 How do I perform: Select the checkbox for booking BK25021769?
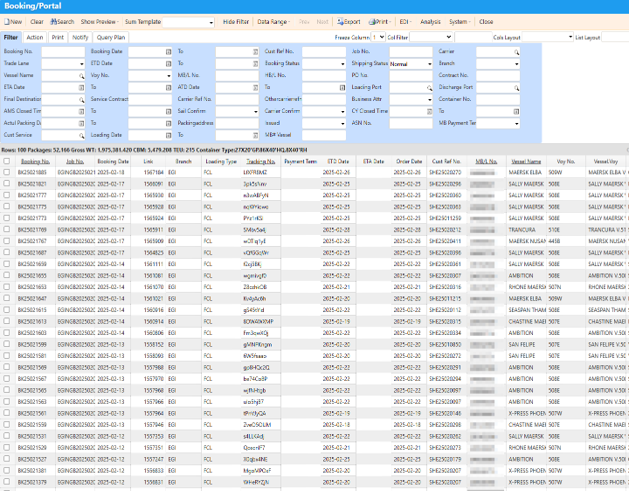[7, 229]
